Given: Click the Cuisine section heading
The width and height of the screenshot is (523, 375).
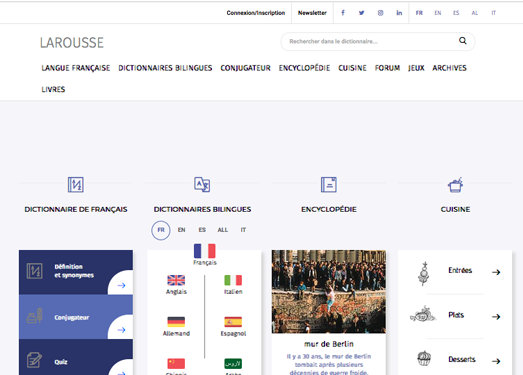Looking at the screenshot, I should pyautogui.click(x=455, y=210).
